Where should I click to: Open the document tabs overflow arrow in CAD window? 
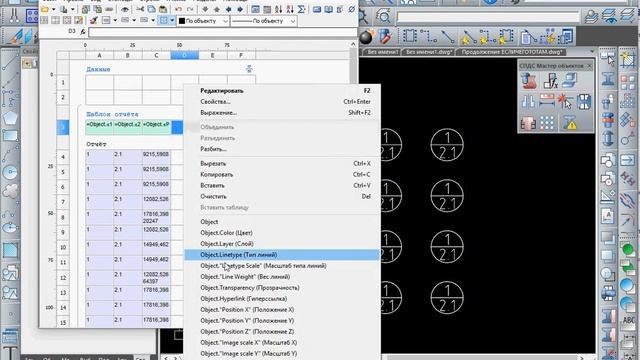[x=592, y=51]
